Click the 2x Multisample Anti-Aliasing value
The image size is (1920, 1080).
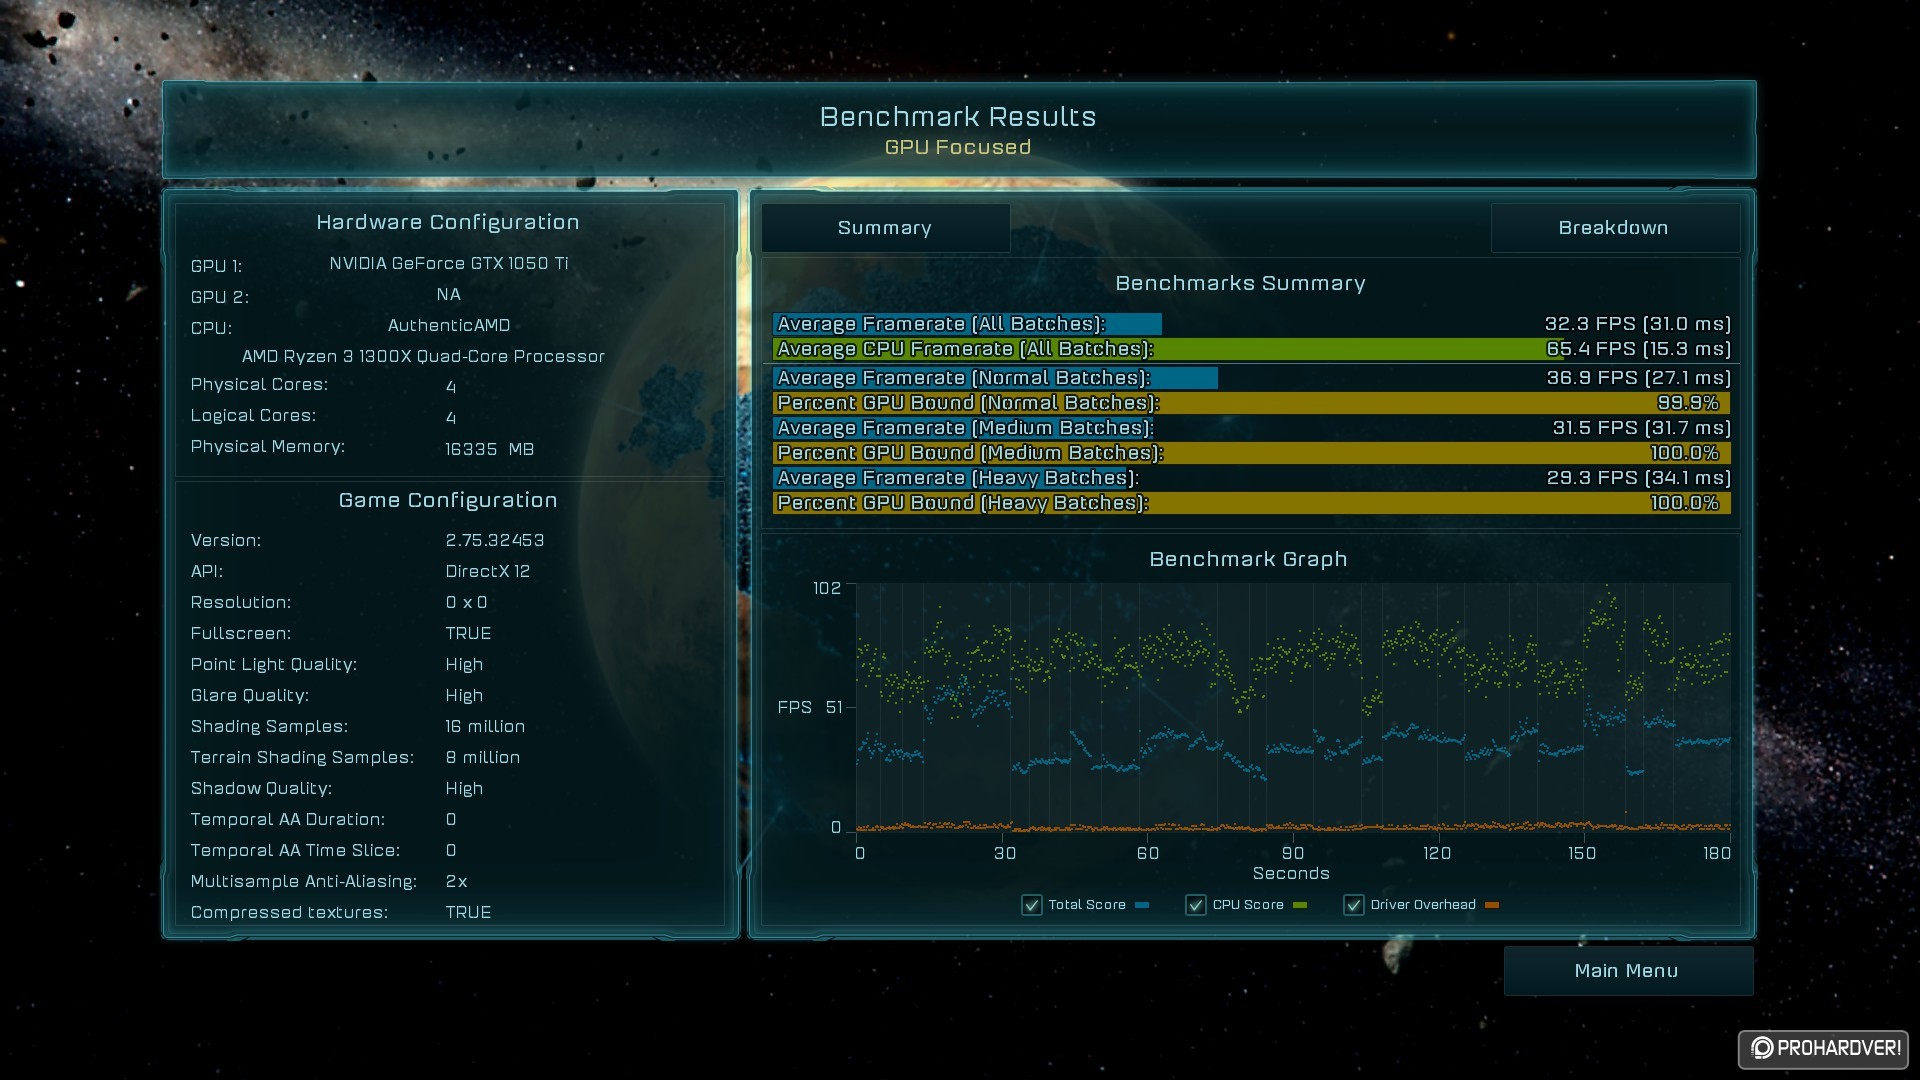pos(456,882)
